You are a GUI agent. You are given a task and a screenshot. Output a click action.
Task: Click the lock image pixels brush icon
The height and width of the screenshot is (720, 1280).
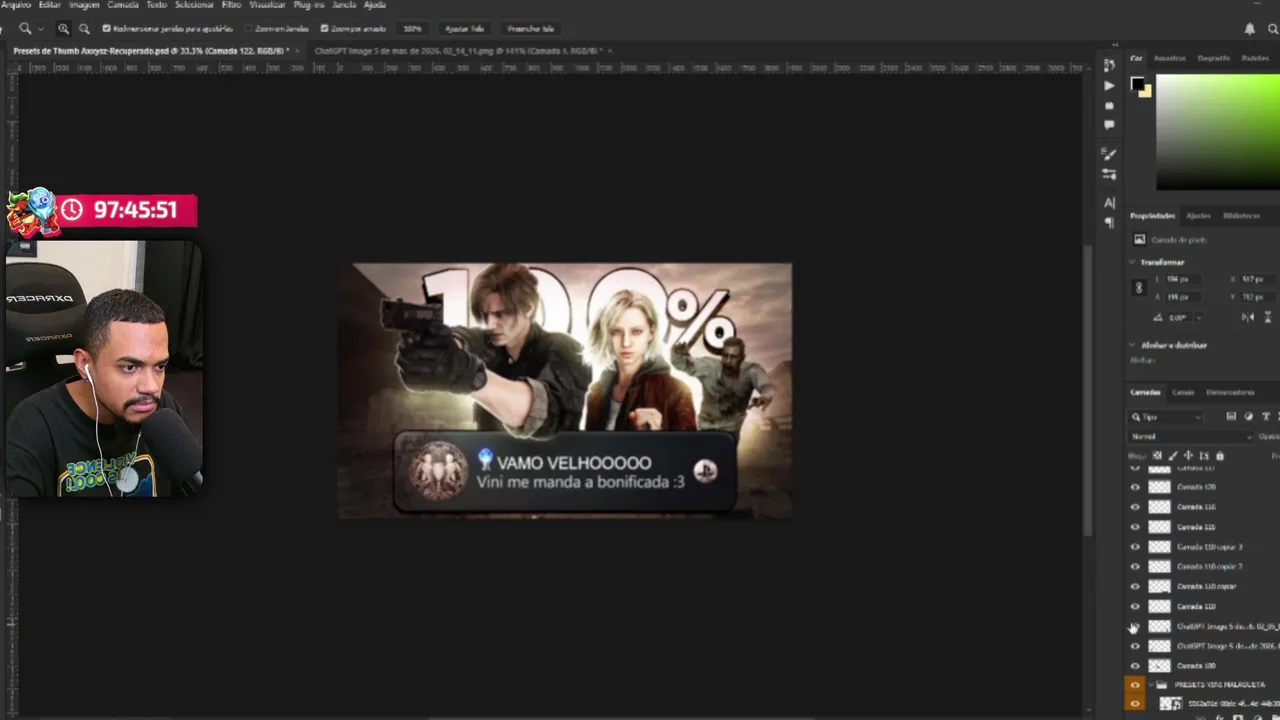point(1173,456)
